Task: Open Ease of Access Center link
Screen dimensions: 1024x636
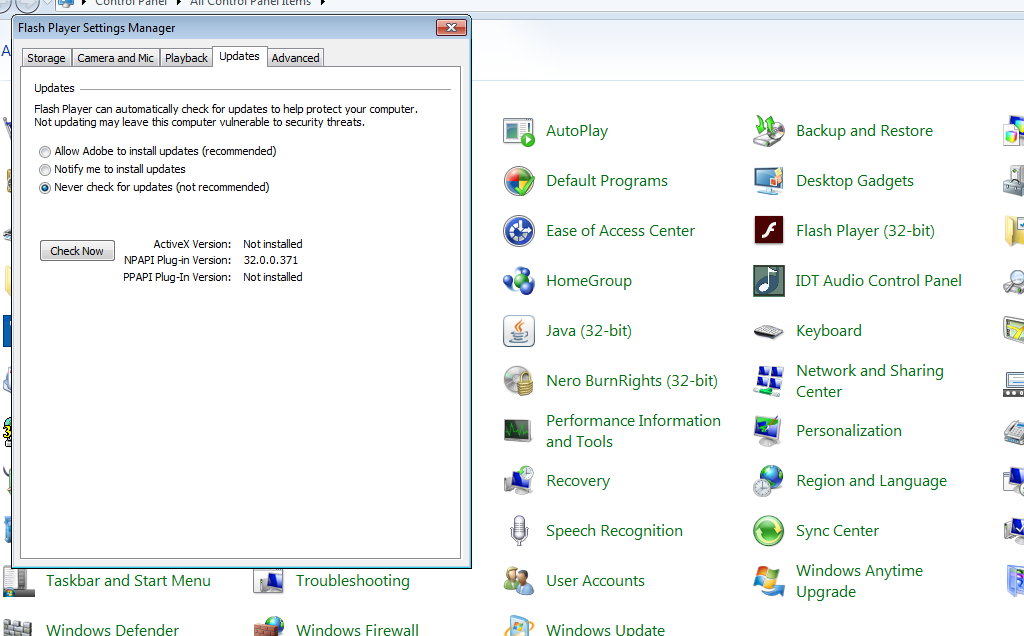Action: tap(620, 231)
